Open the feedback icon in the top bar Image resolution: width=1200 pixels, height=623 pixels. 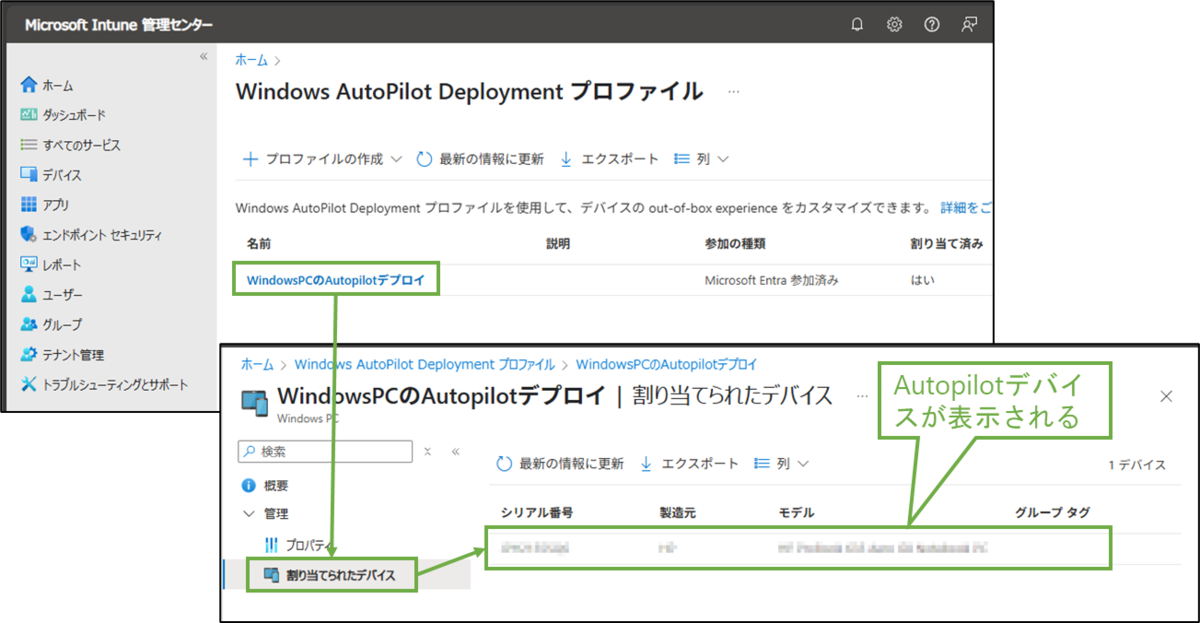[968, 24]
